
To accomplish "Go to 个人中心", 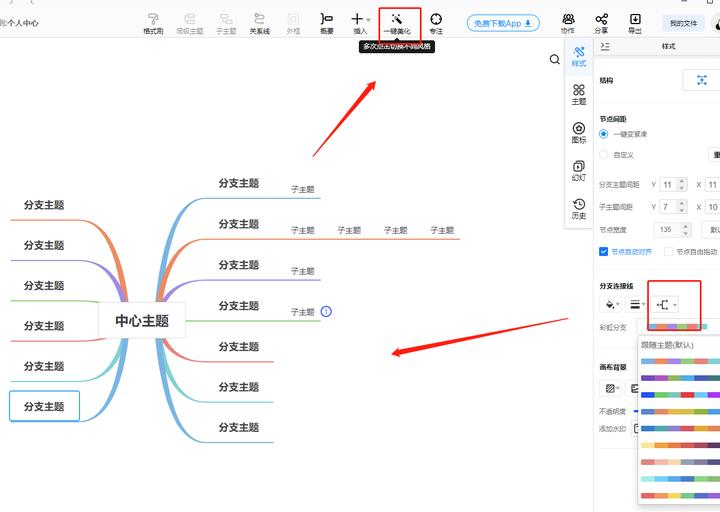I will [x=22, y=23].
